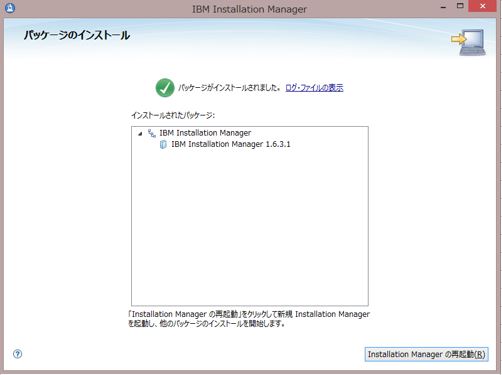Viewport: 502px width, 375px height.
Task: Minimize the IBM Installation Manager window
Action: click(x=443, y=7)
